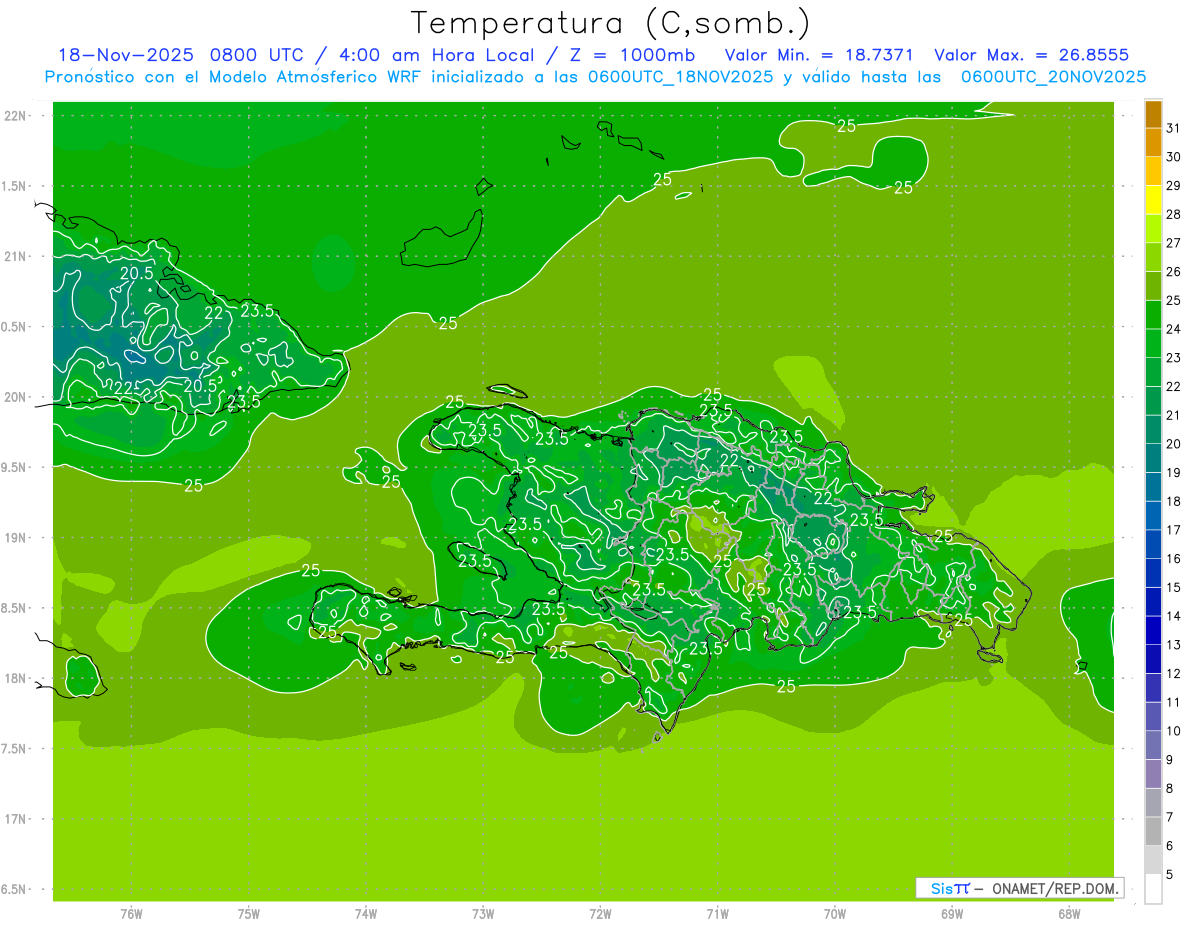Click the "17N" latitude axis label
This screenshot has height=927, width=1200.
tap(16, 819)
